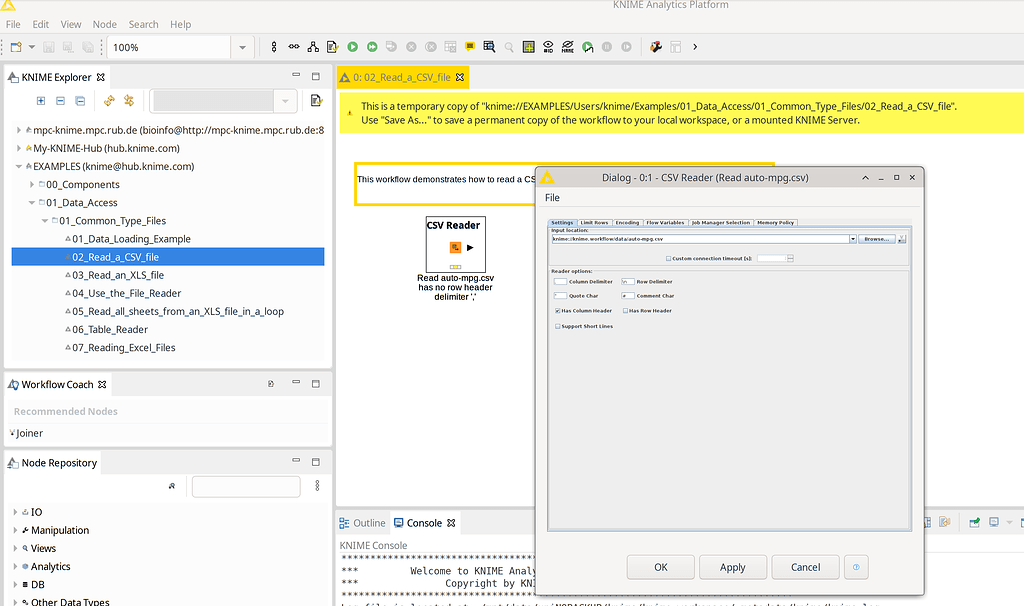The height and width of the screenshot is (606, 1024).
Task: Execute all executable nodes
Action: click(x=371, y=46)
